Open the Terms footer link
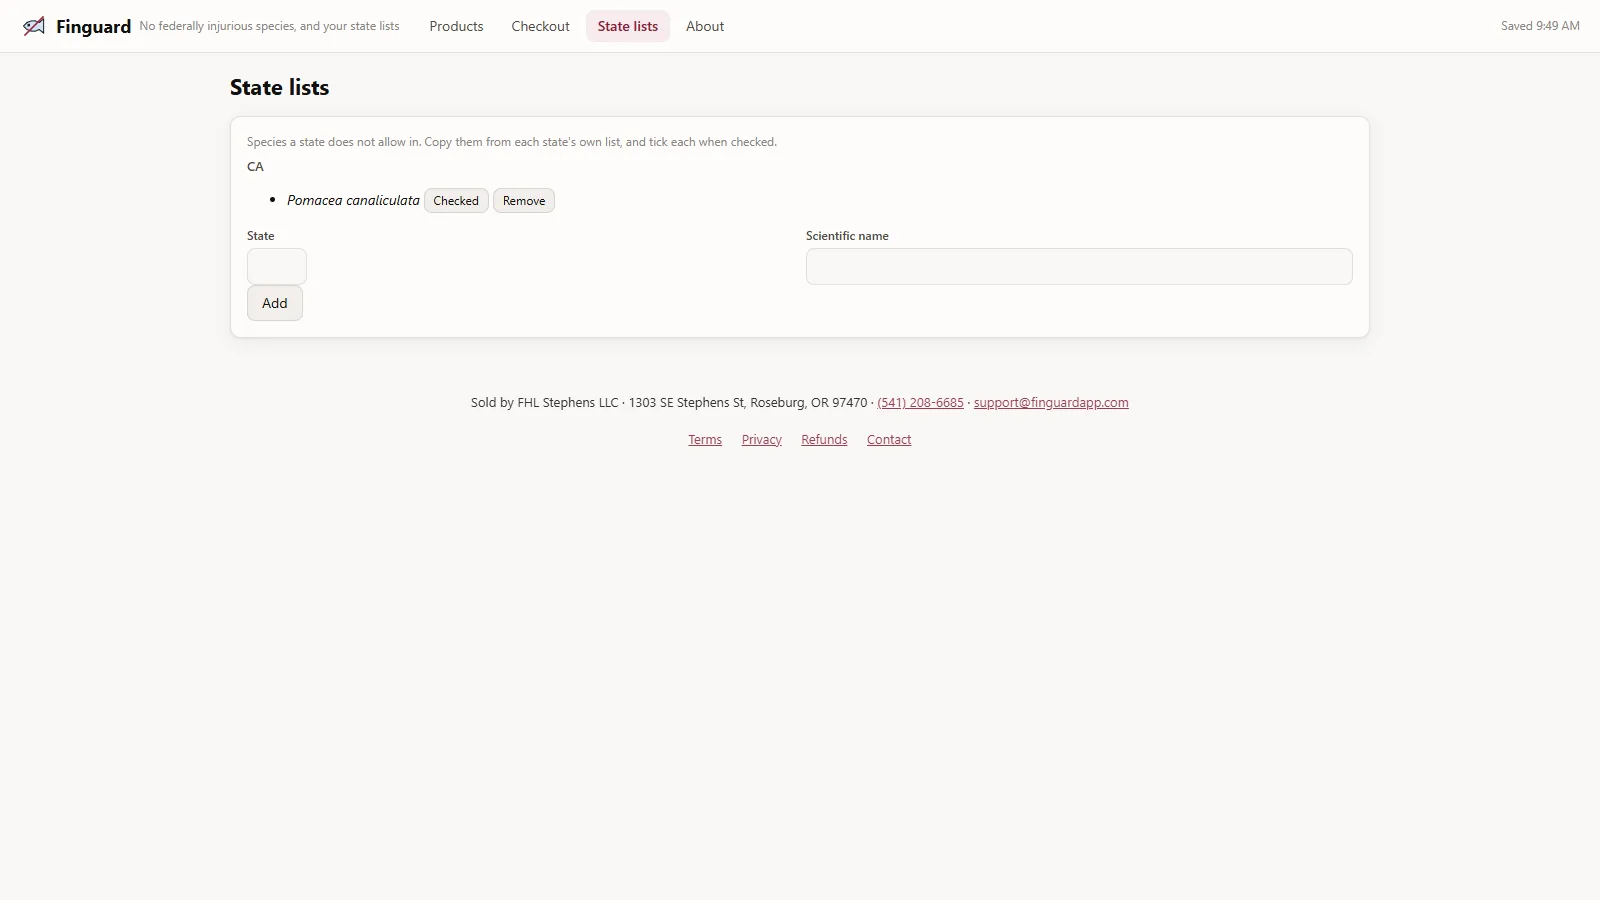1600x900 pixels. coord(705,440)
